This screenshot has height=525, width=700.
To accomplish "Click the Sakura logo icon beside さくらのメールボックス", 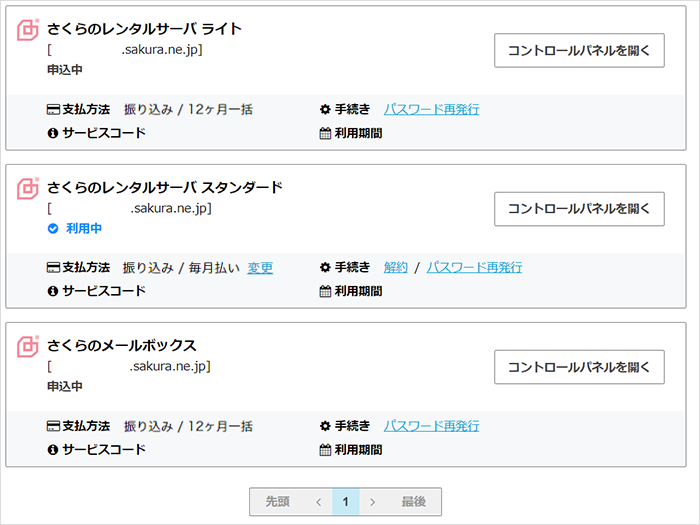I will tap(28, 347).
